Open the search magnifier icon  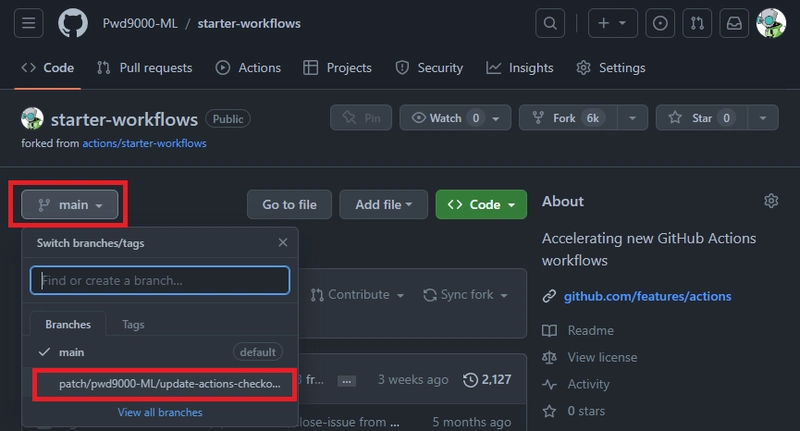coord(550,23)
